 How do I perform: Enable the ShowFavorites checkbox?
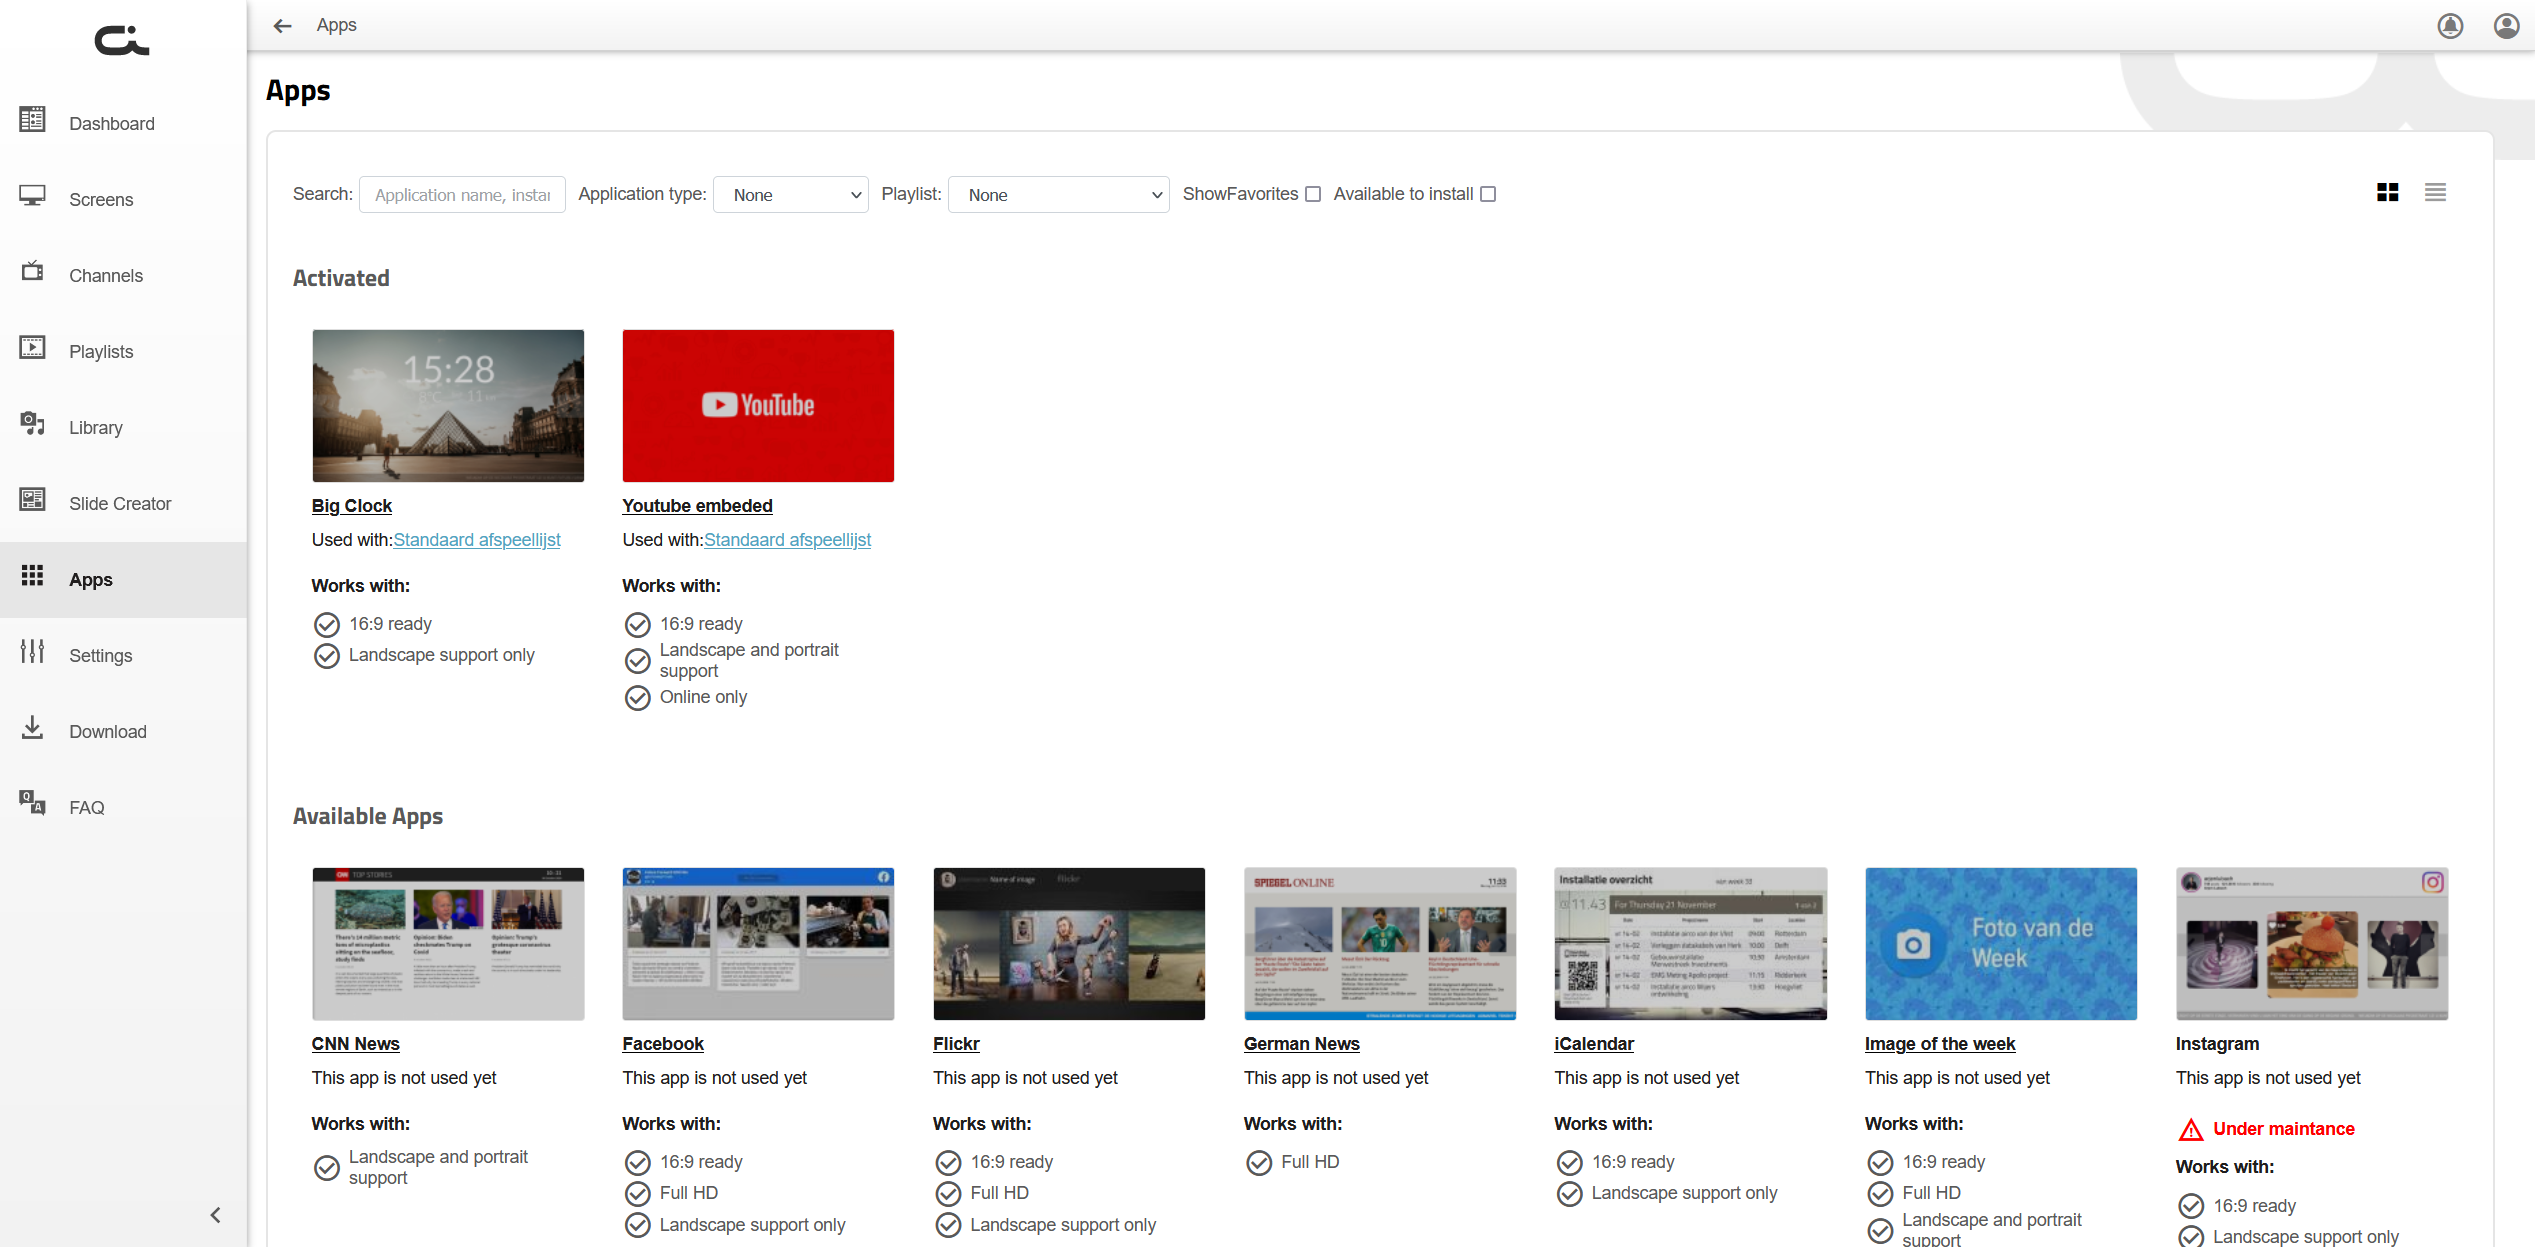click(x=1312, y=193)
